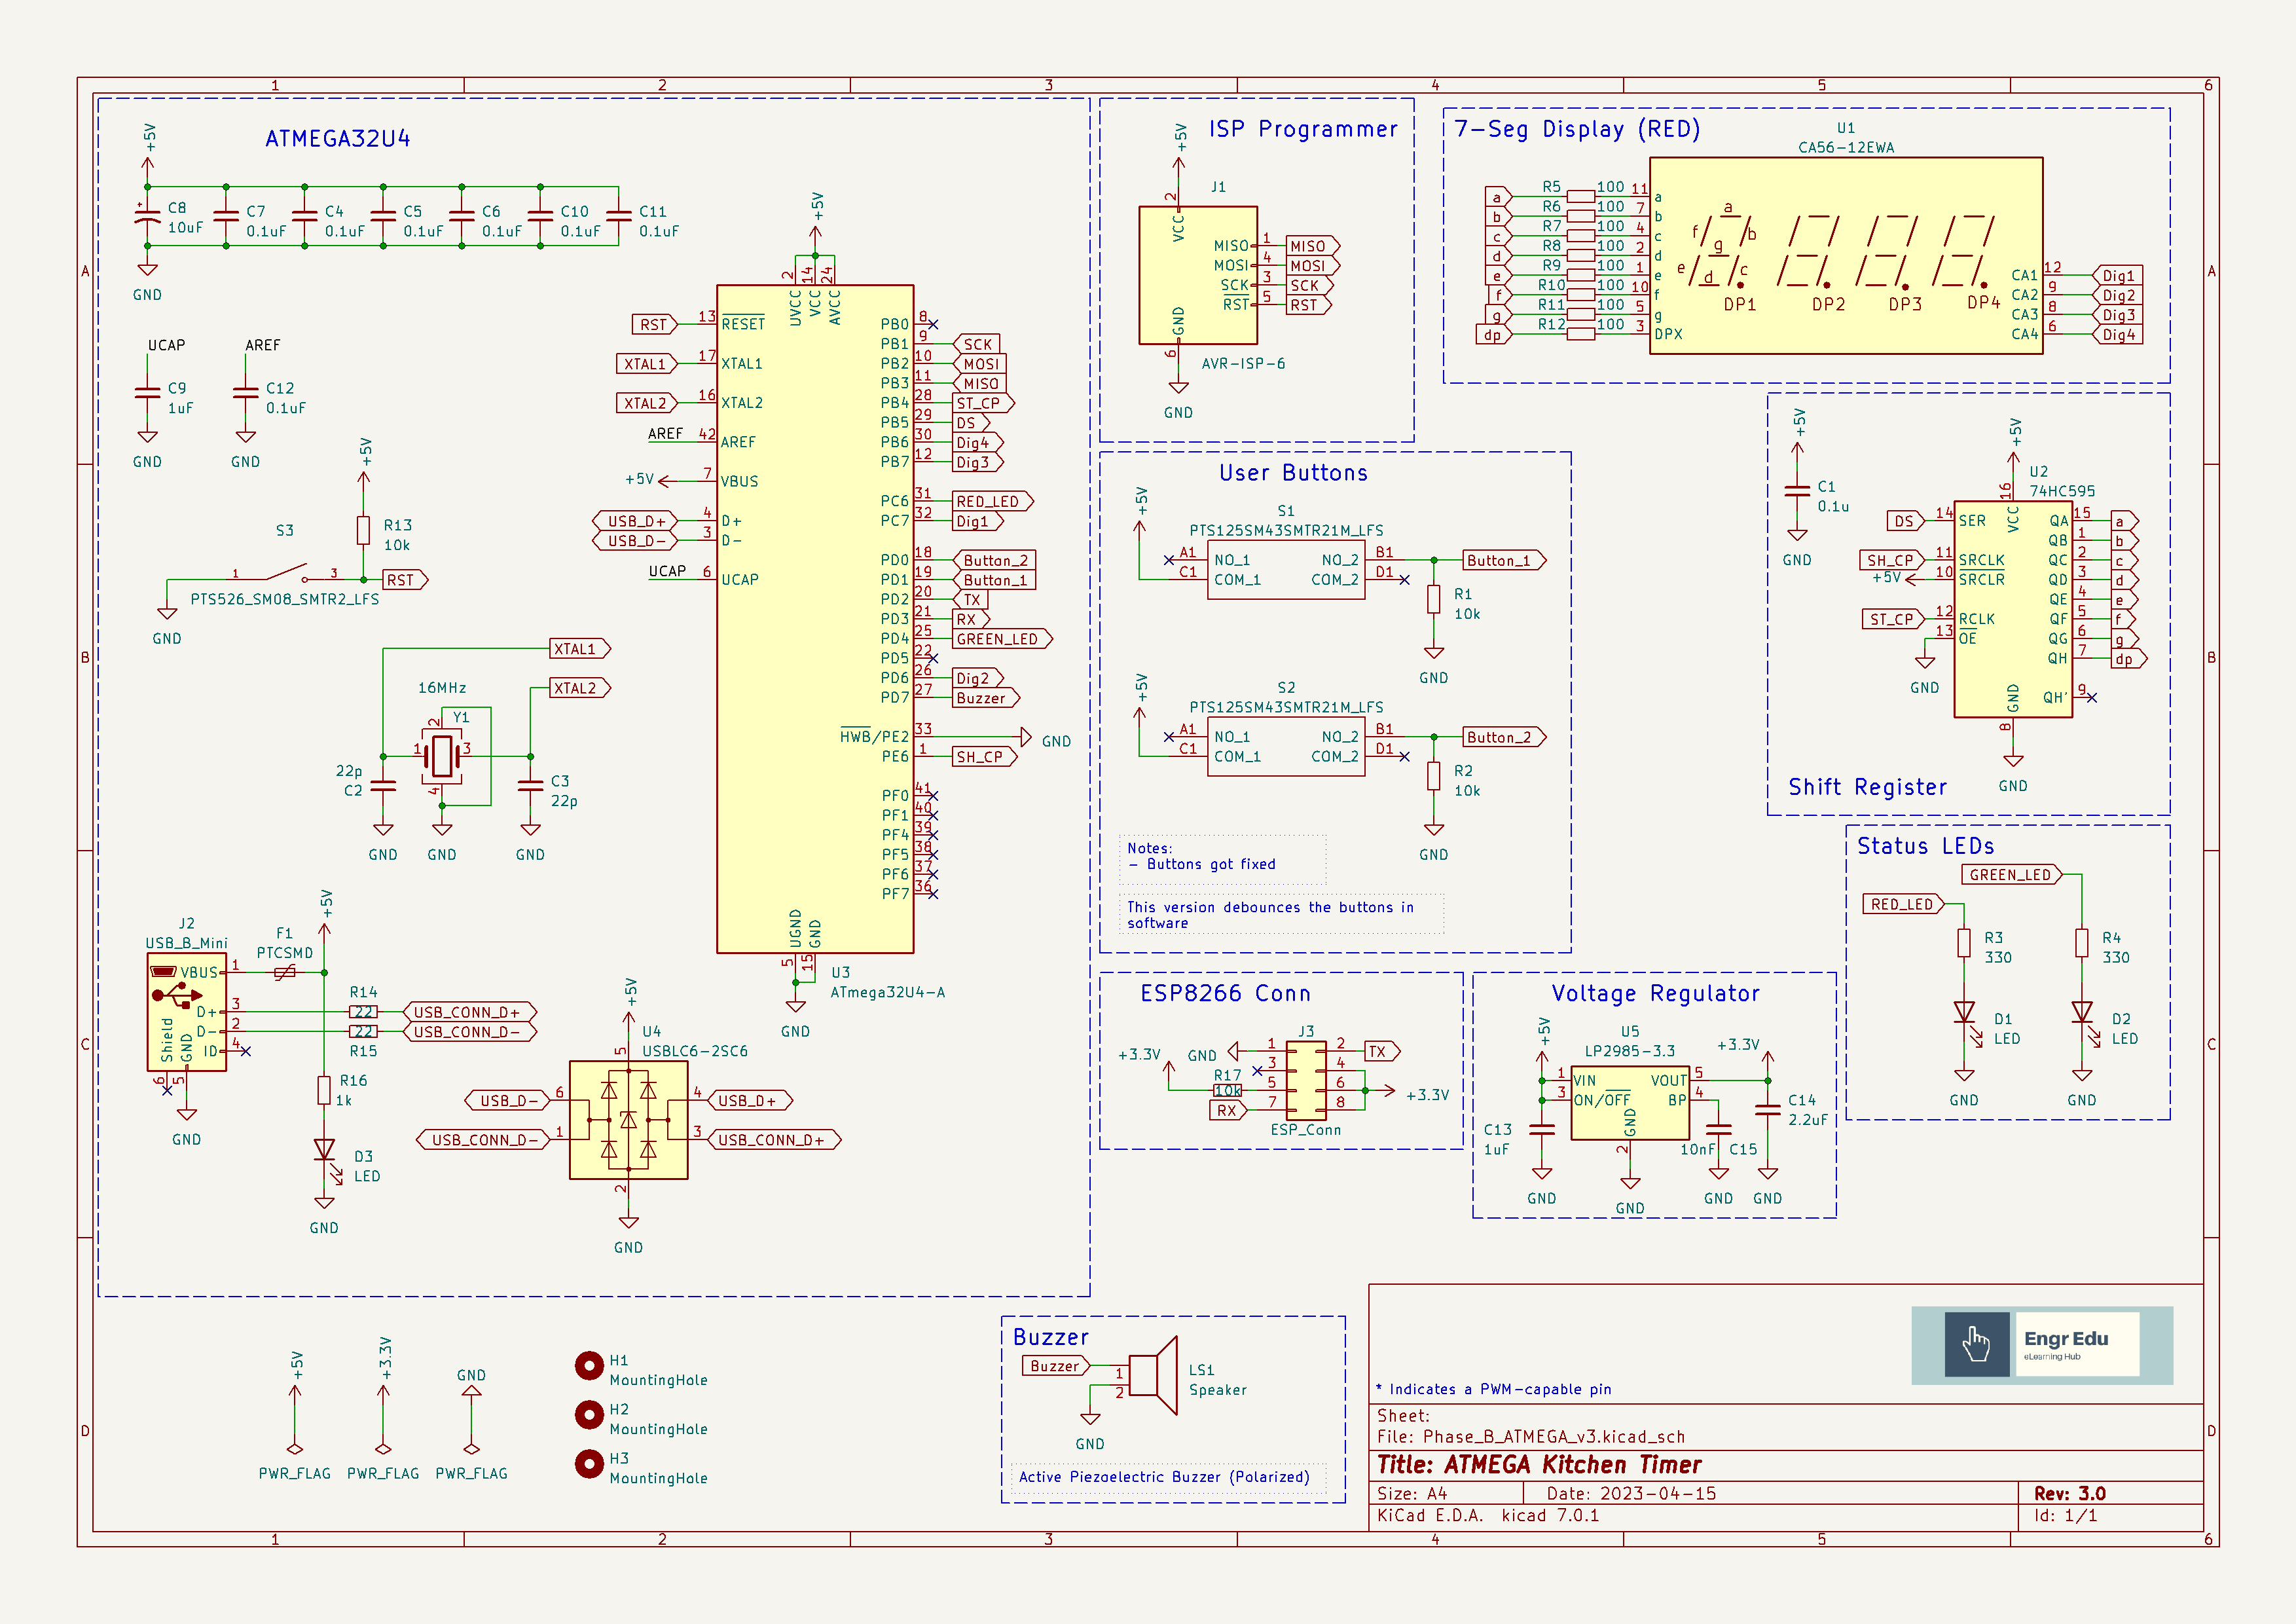
Task: Click the AVR-ISP-6 J1 connector body
Action: point(1198,276)
